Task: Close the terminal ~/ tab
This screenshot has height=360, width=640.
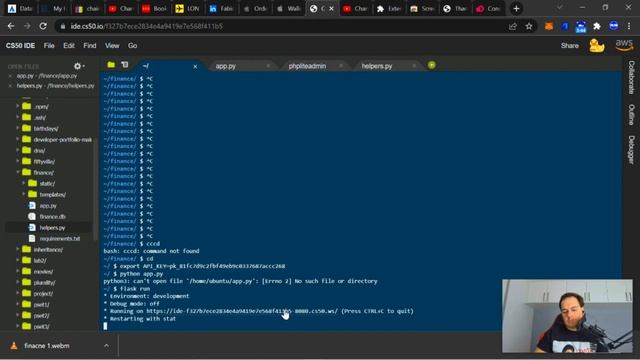Action: (195, 66)
